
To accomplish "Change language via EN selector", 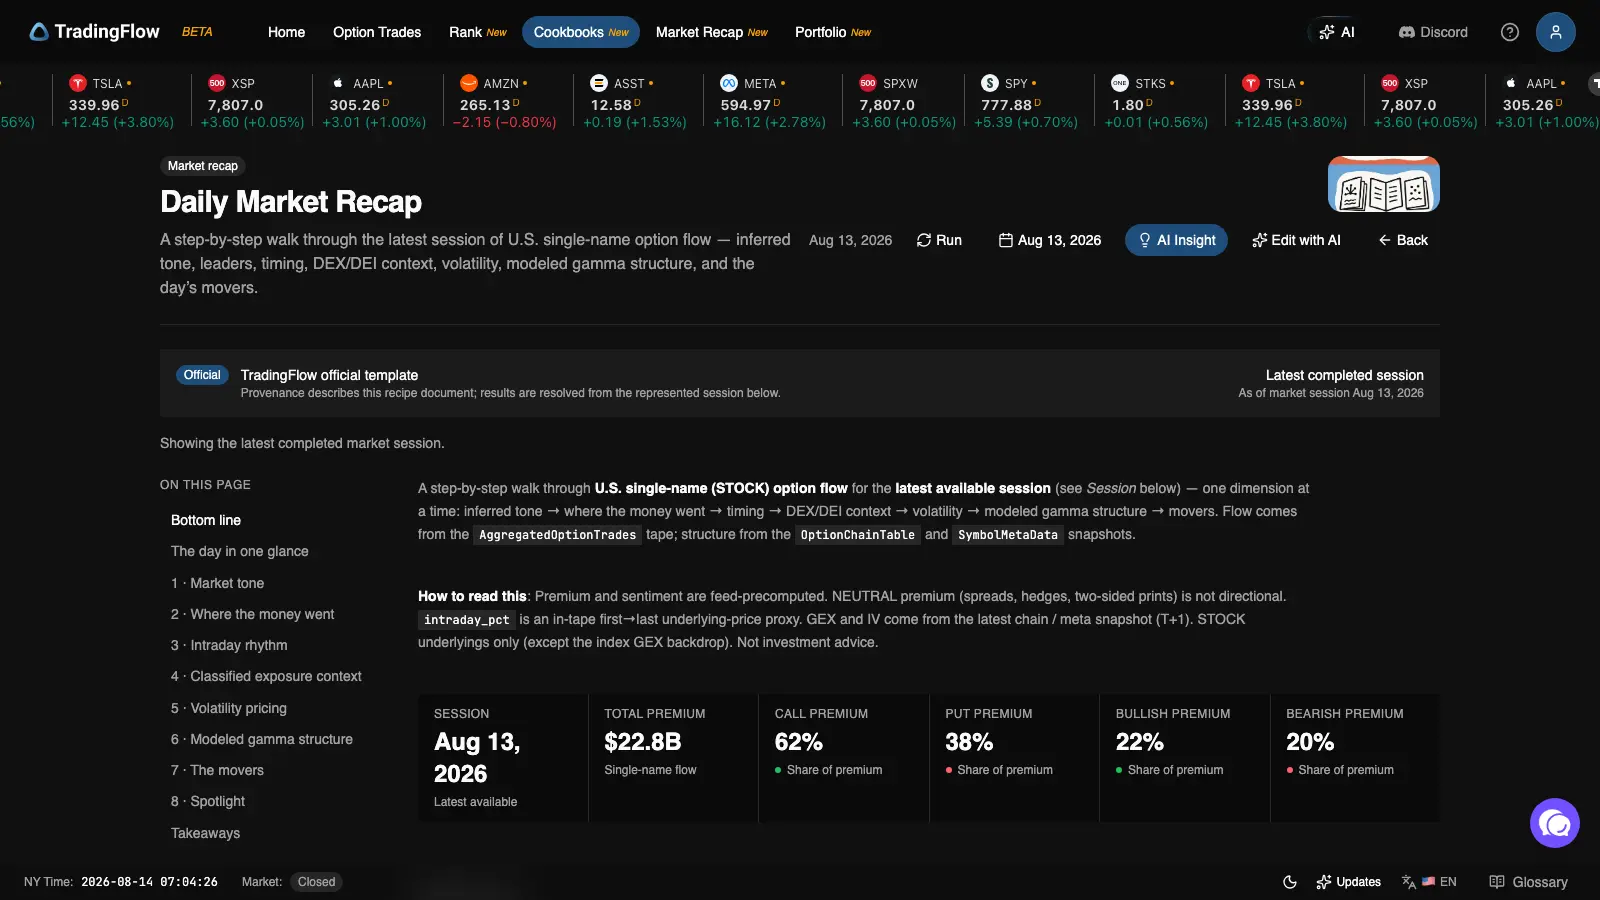I will 1429,882.
